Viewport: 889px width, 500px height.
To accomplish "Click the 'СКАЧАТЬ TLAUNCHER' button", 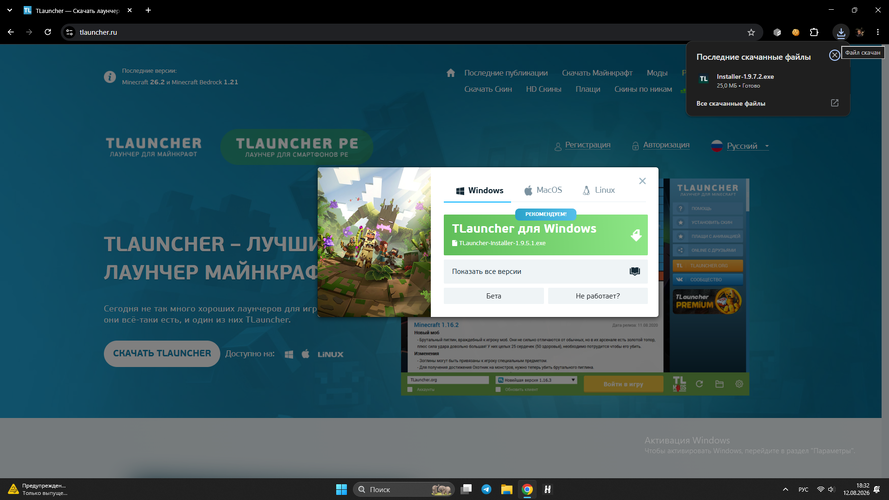I will (162, 353).
